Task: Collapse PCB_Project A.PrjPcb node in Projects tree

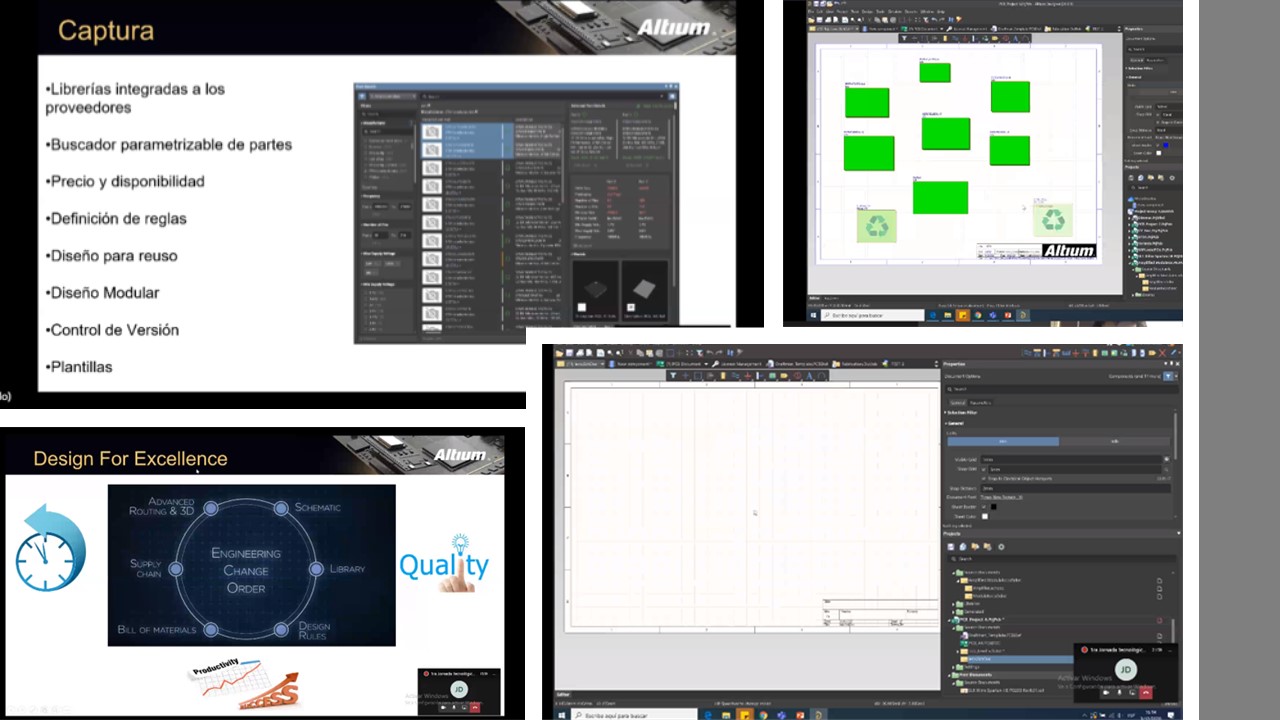Action: pos(949,620)
